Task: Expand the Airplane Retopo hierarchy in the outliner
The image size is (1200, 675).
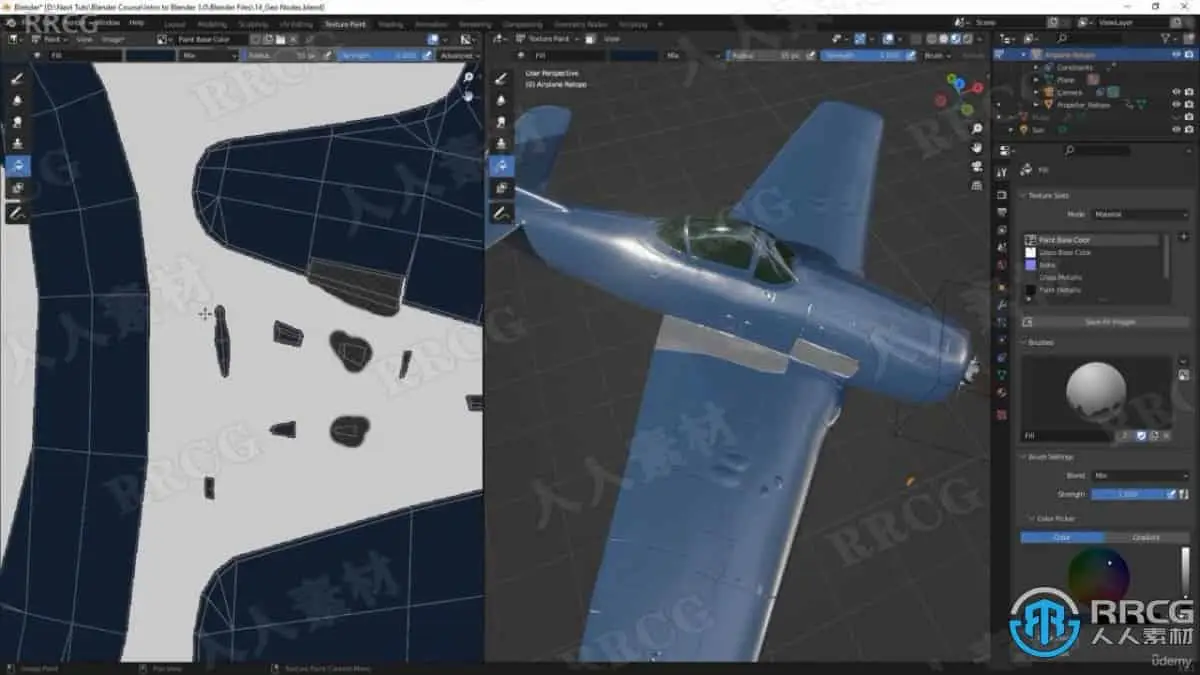Action: point(1024,53)
